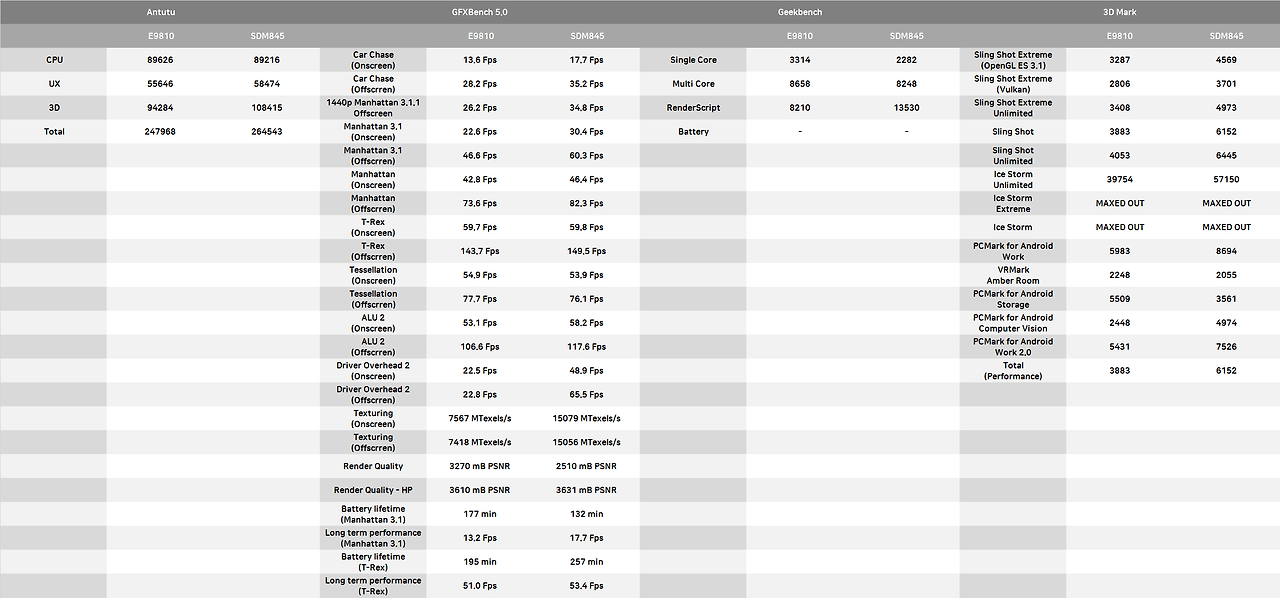Viewport: 1280px width, 598px height.
Task: Click the 195 min T-Rex battery value
Action: point(480,563)
